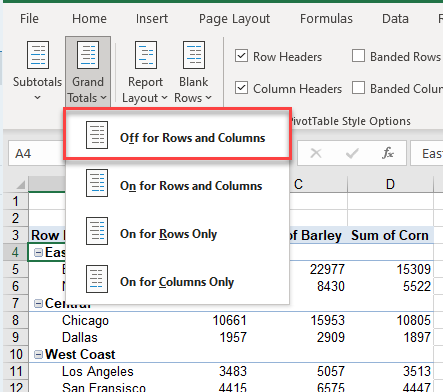Click the cell with value 1957
Screen dimensions: 443x392
(x=233, y=337)
